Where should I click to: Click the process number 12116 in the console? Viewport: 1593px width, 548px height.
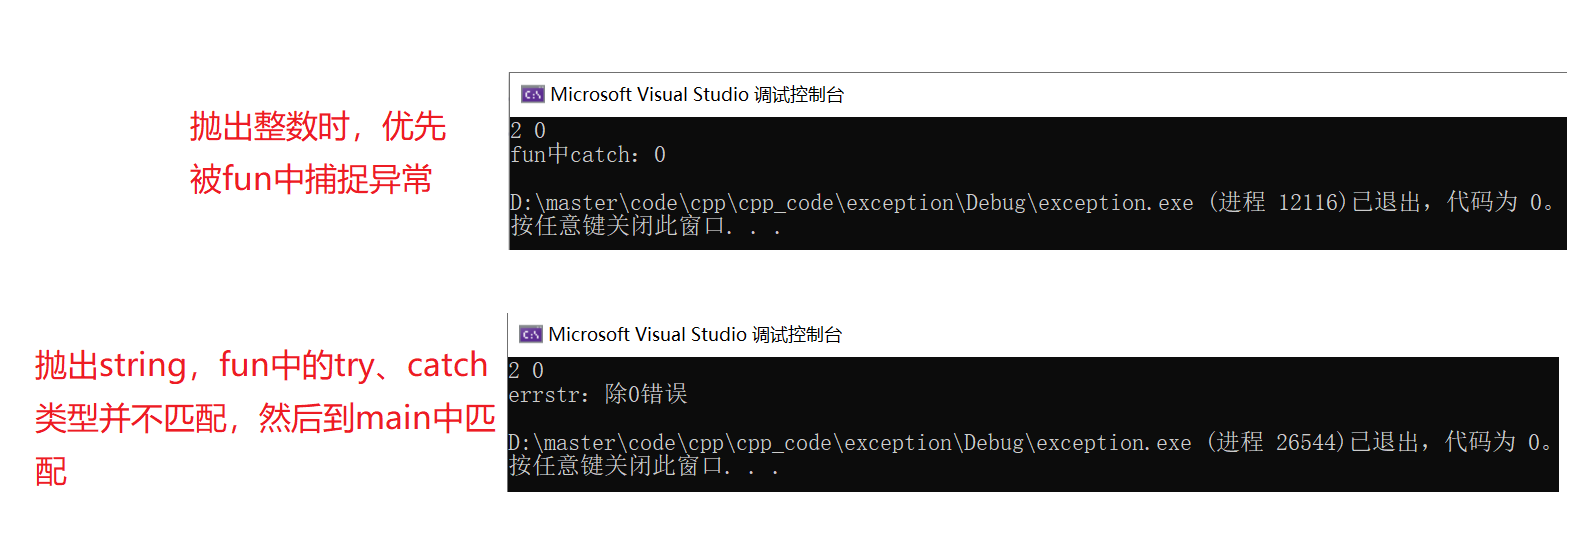[x=1309, y=203]
